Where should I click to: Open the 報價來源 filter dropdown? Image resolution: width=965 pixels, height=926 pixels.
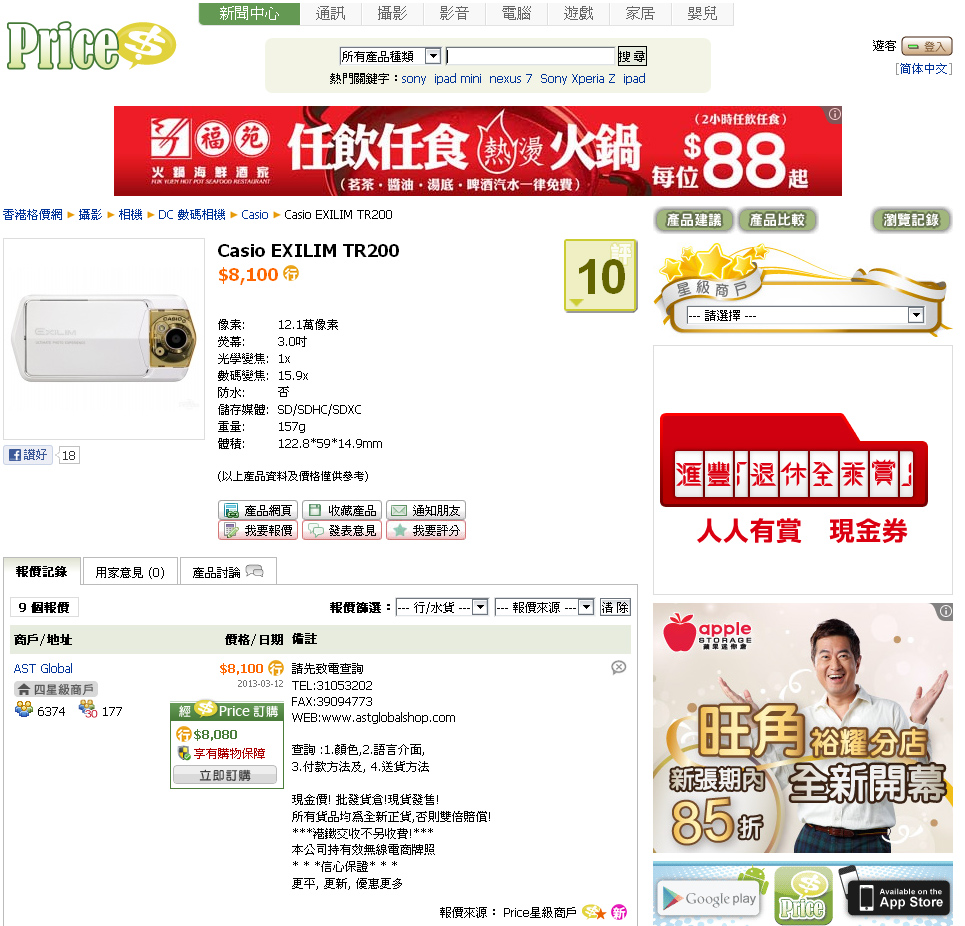click(x=545, y=607)
